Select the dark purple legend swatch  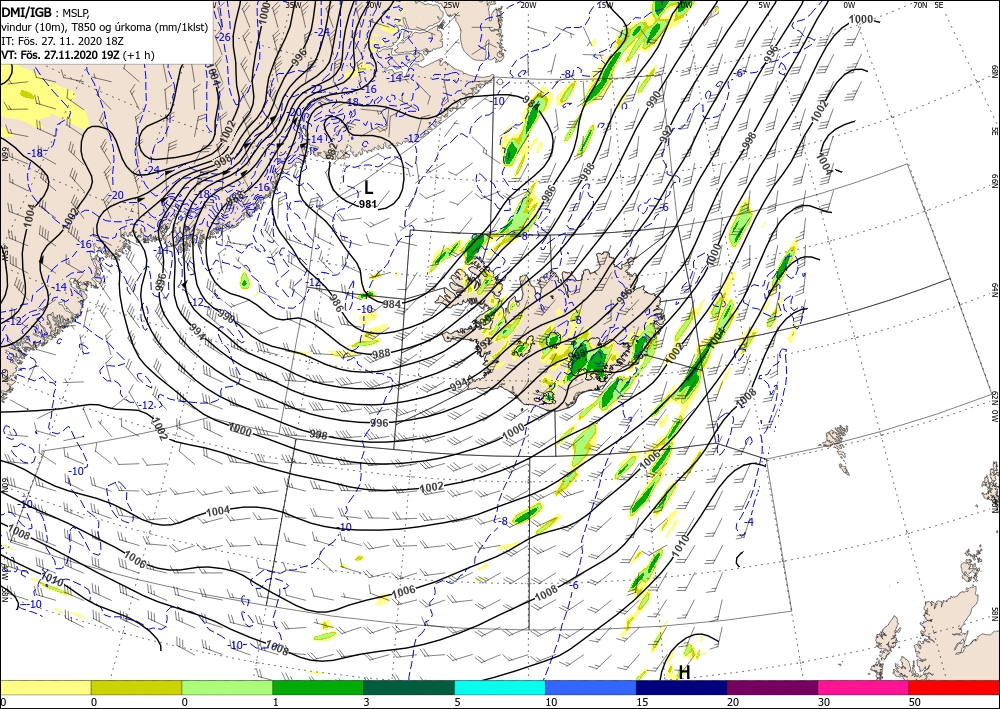772,687
